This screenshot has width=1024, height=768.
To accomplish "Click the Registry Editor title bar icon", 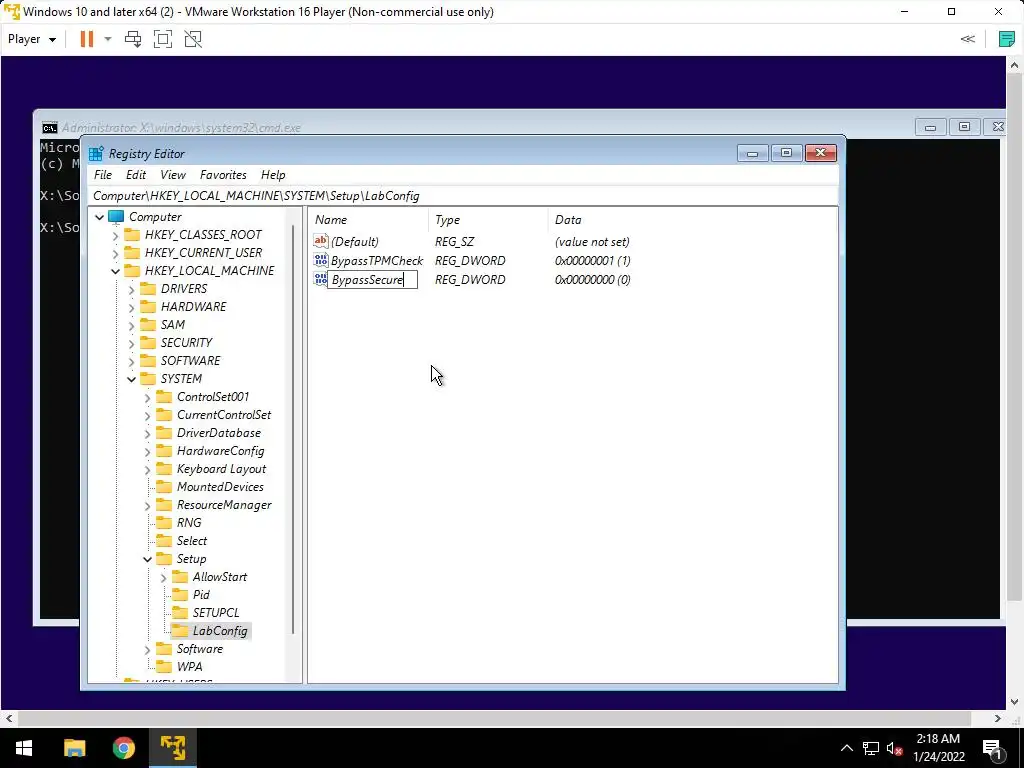I will click(x=96, y=153).
